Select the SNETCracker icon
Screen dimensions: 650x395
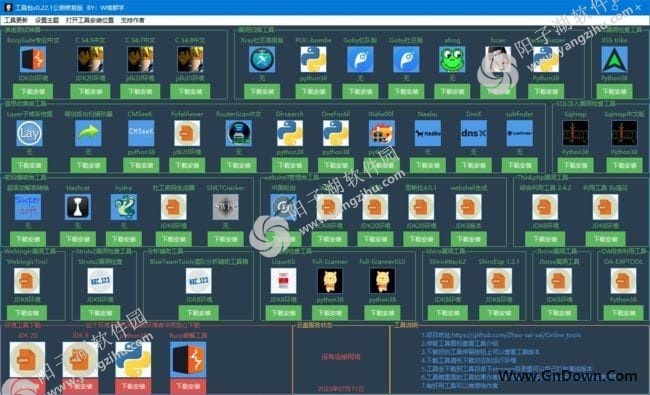click(226, 207)
